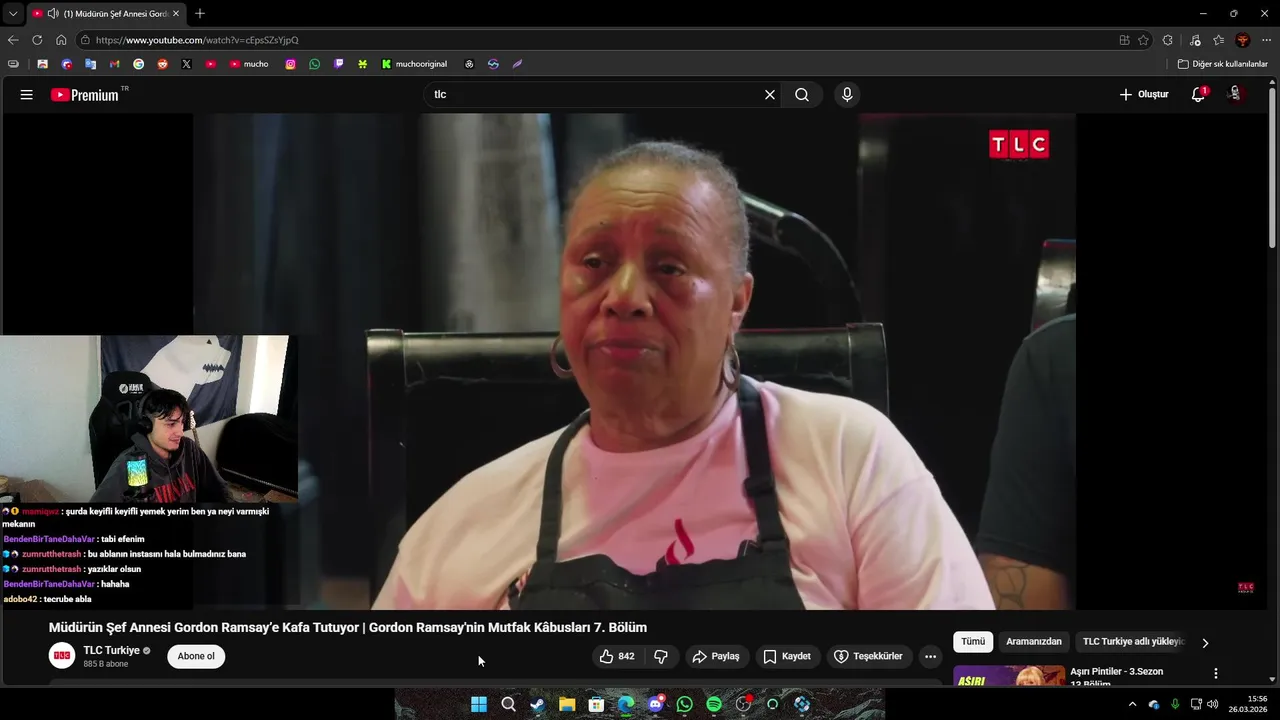Click the page vertical scrollbar
The height and width of the screenshot is (720, 1280).
pyautogui.click(x=1272, y=170)
